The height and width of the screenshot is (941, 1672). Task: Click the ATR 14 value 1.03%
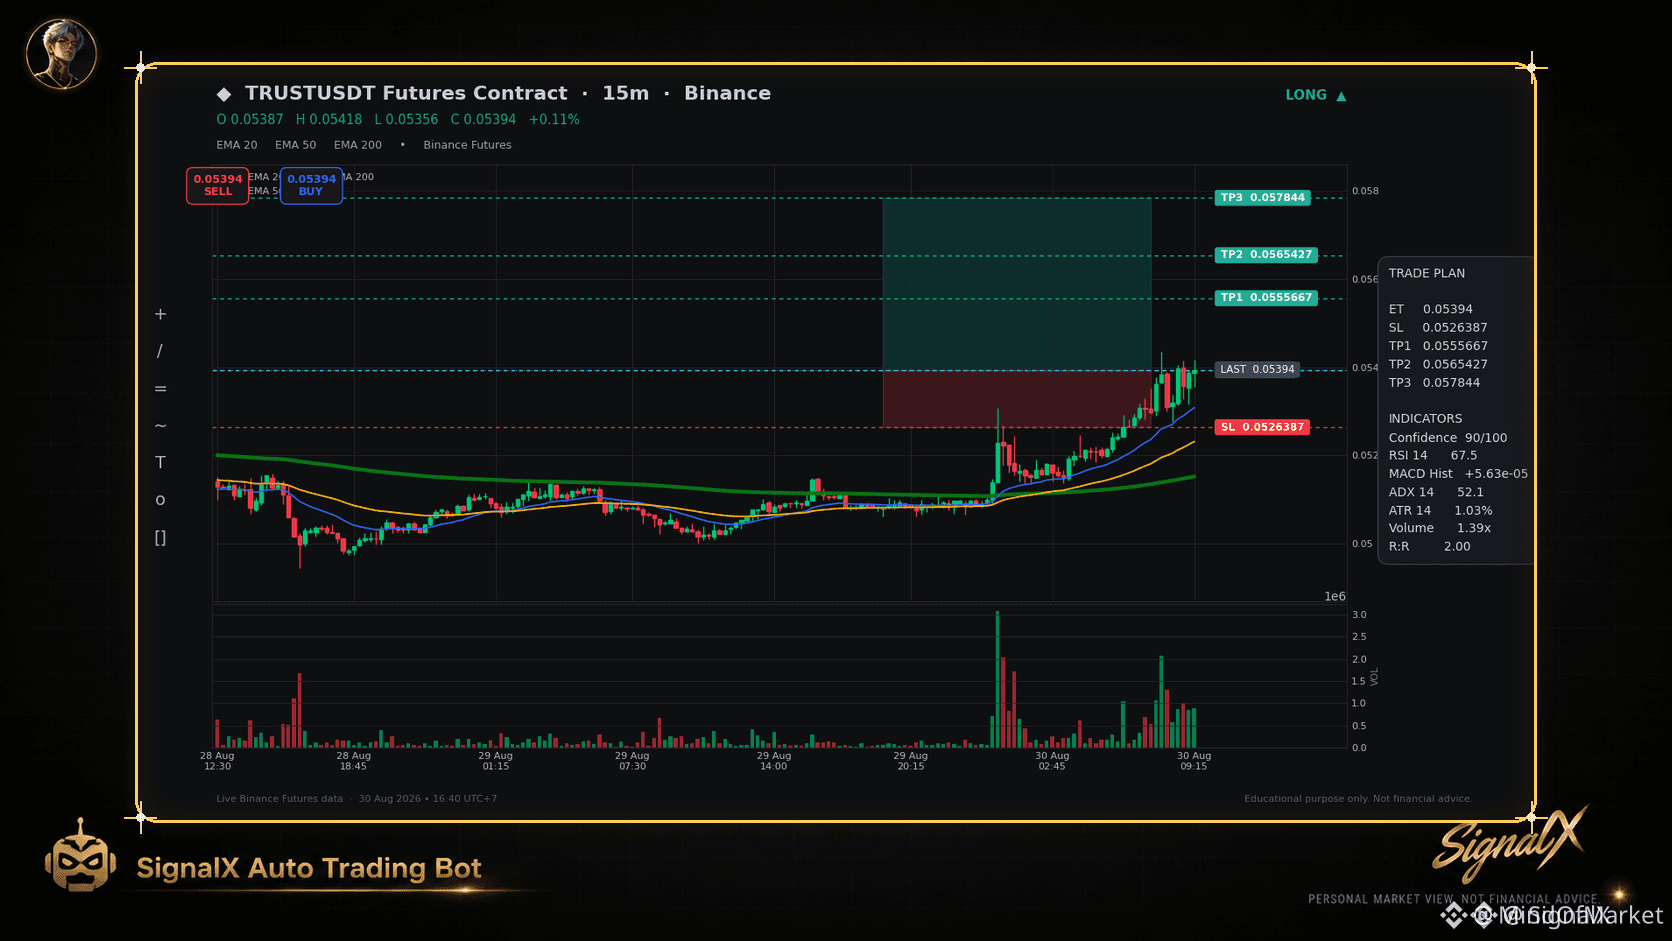pyautogui.click(x=1473, y=510)
